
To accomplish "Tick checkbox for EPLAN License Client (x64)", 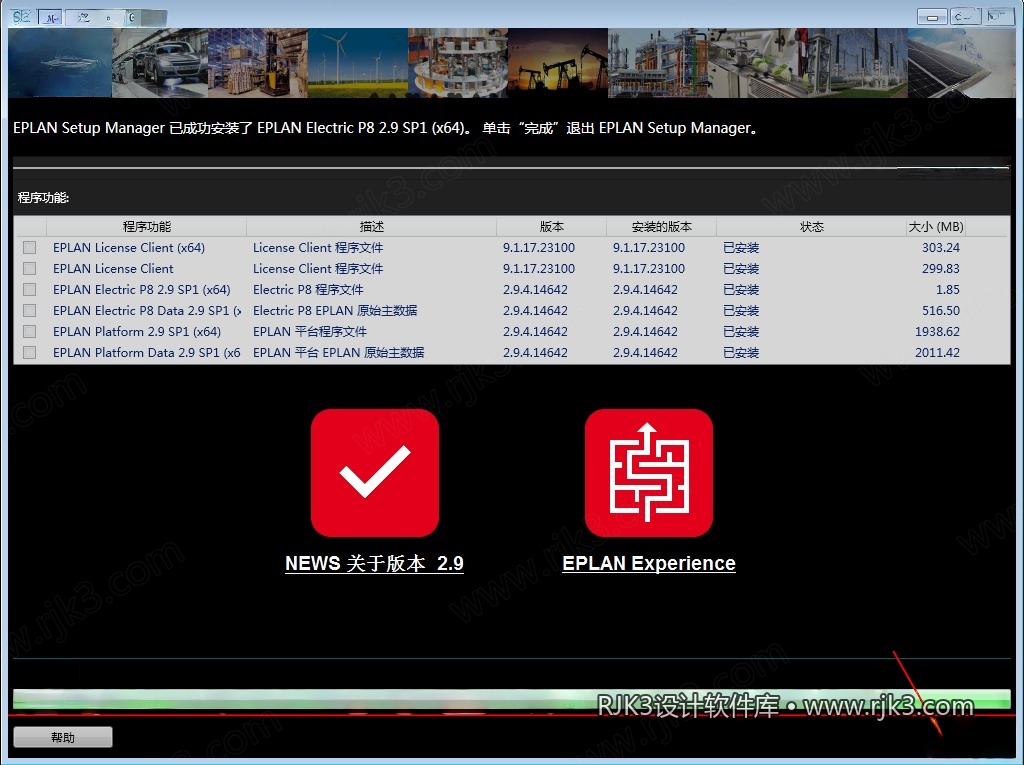I will pos(29,248).
